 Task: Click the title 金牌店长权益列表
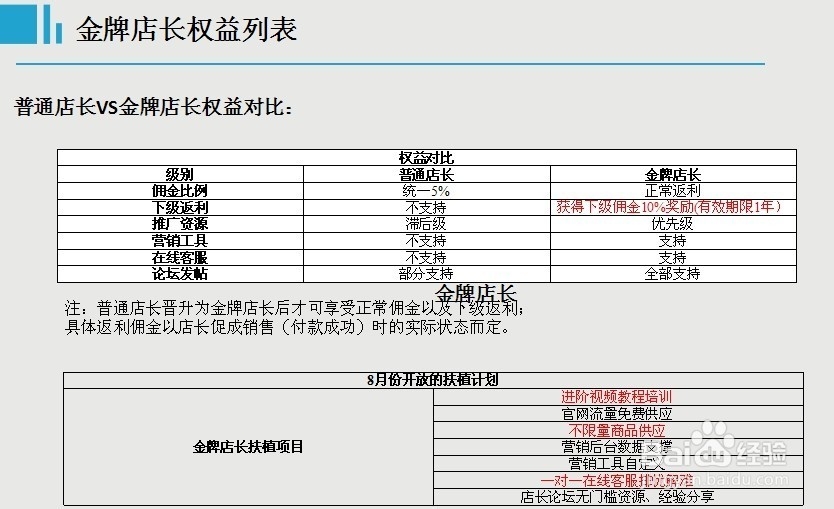click(186, 29)
